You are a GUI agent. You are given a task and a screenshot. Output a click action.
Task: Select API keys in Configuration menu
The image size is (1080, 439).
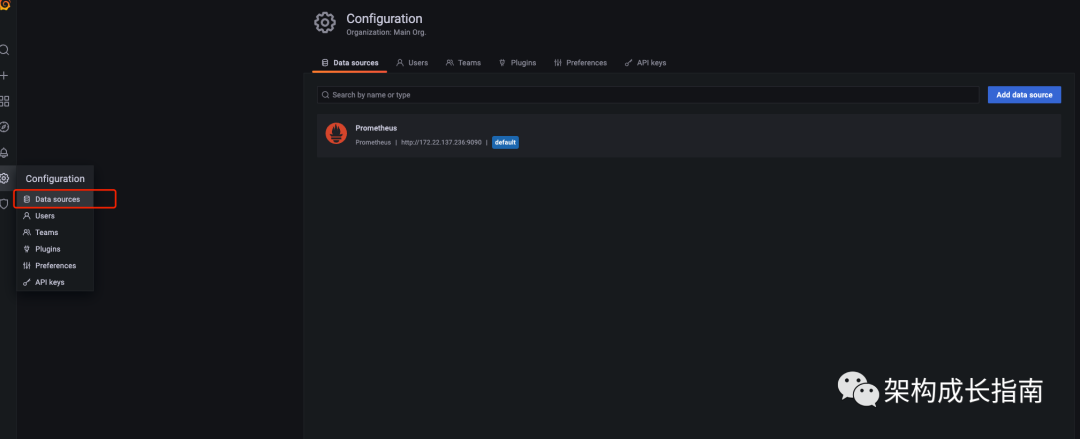[49, 282]
